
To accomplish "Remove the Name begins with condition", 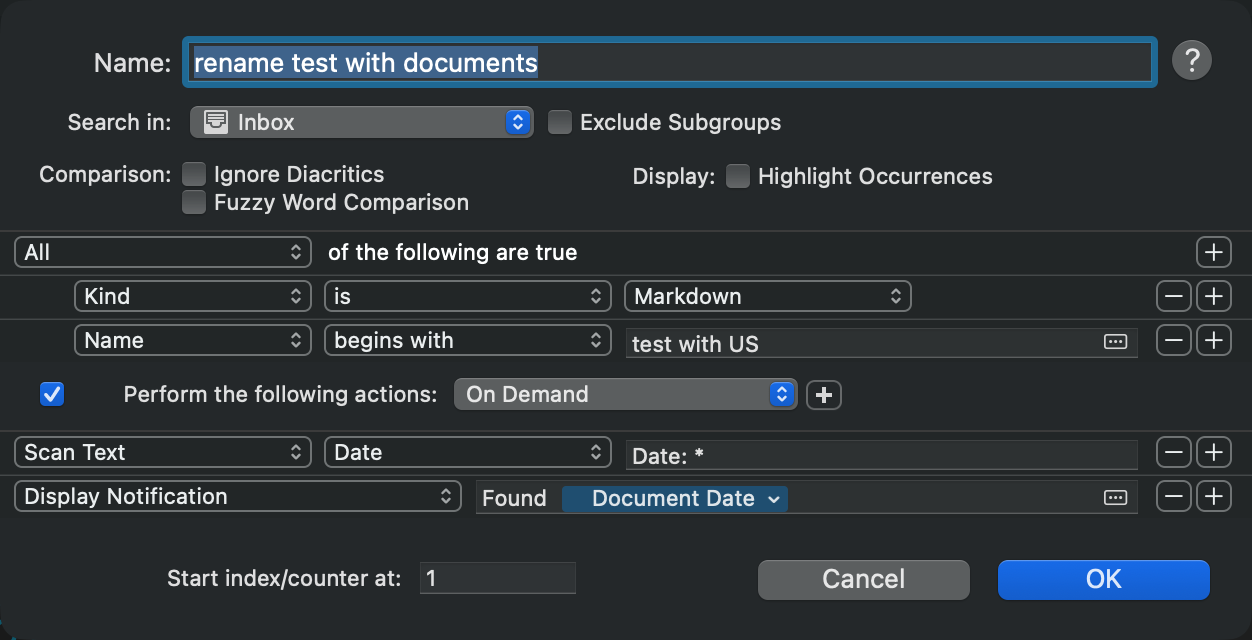I will (x=1173, y=341).
